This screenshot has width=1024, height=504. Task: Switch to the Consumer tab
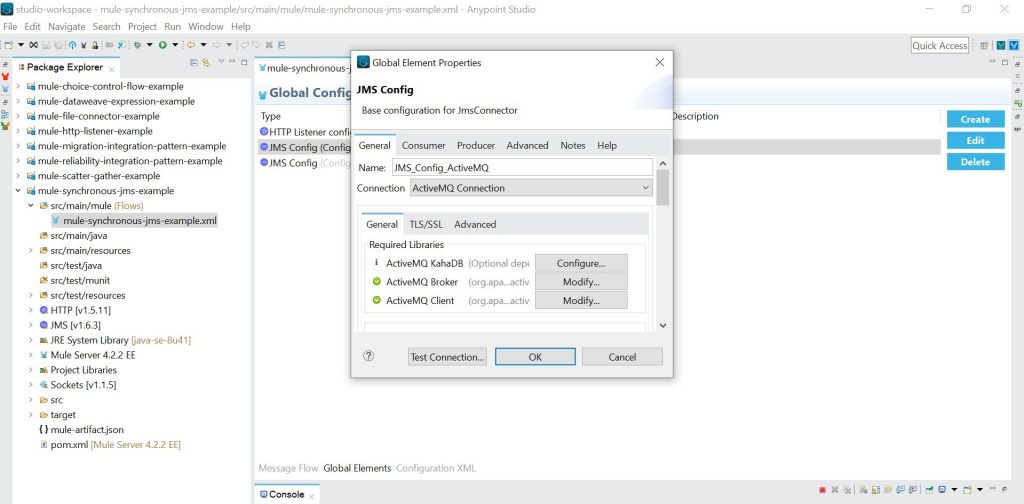point(424,146)
